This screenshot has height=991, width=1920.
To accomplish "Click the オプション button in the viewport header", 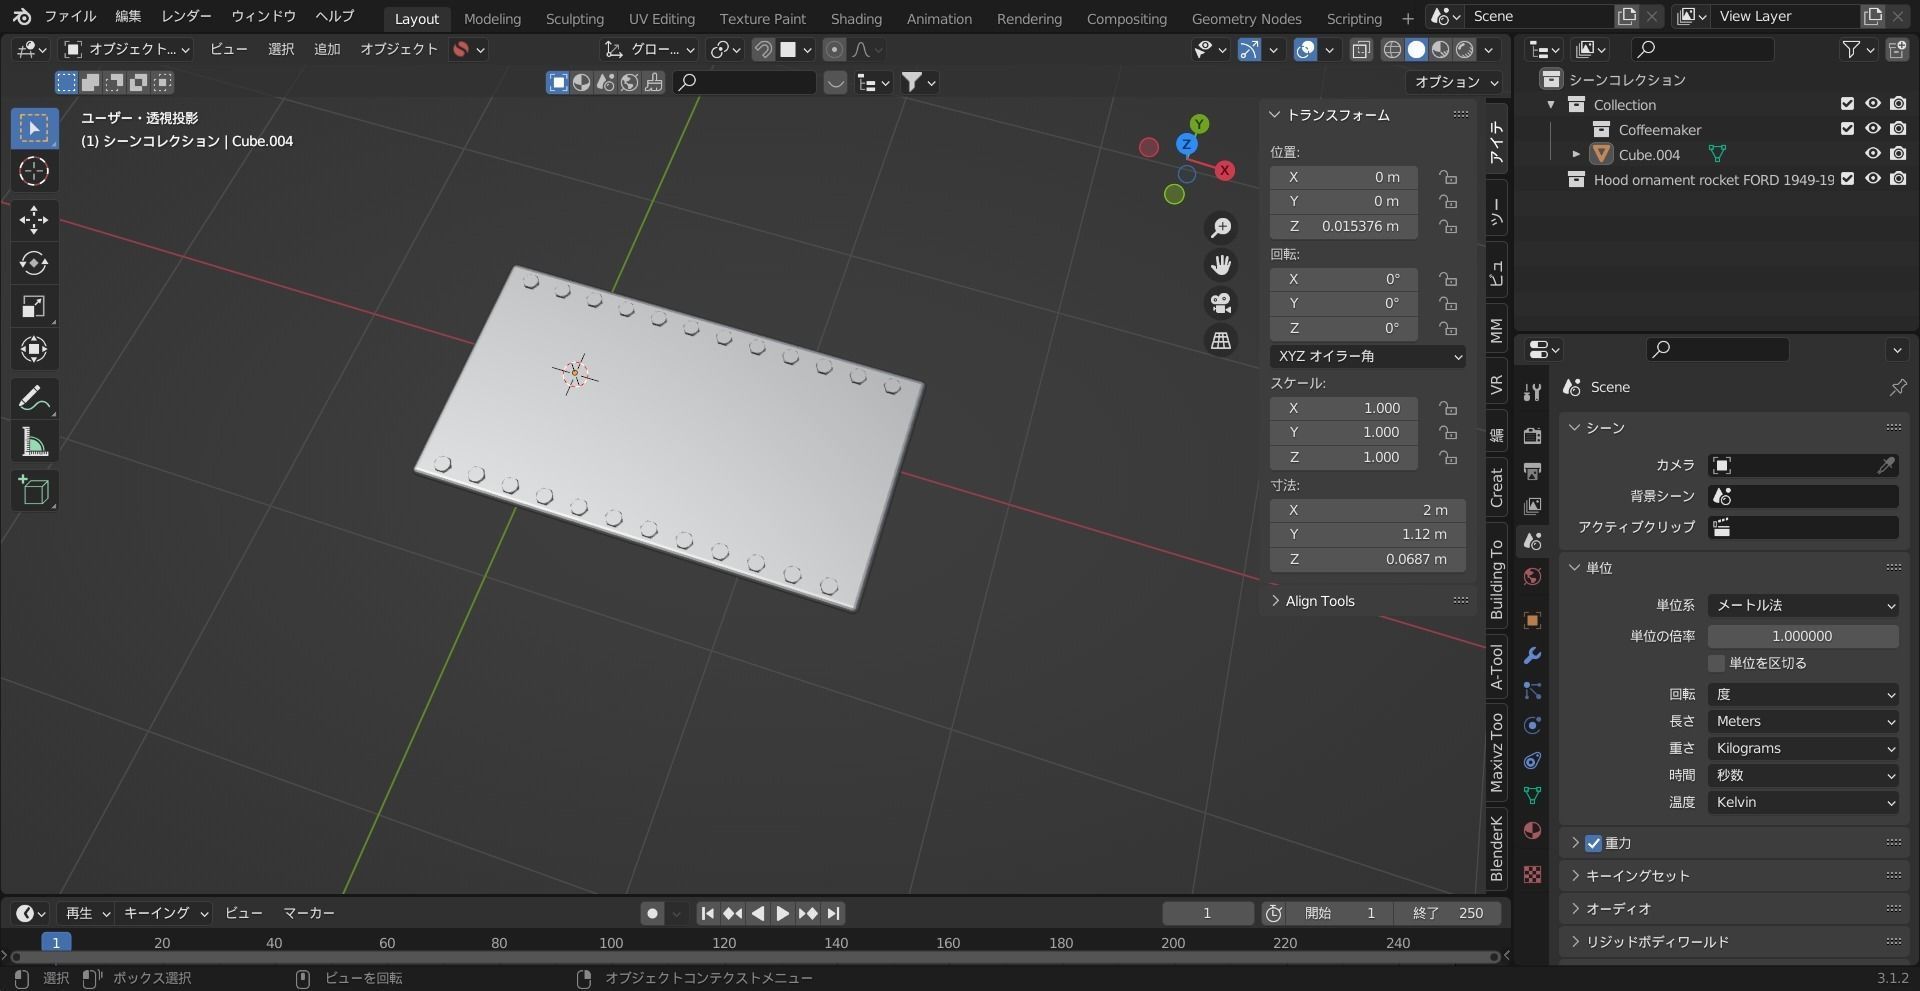I will pos(1450,82).
